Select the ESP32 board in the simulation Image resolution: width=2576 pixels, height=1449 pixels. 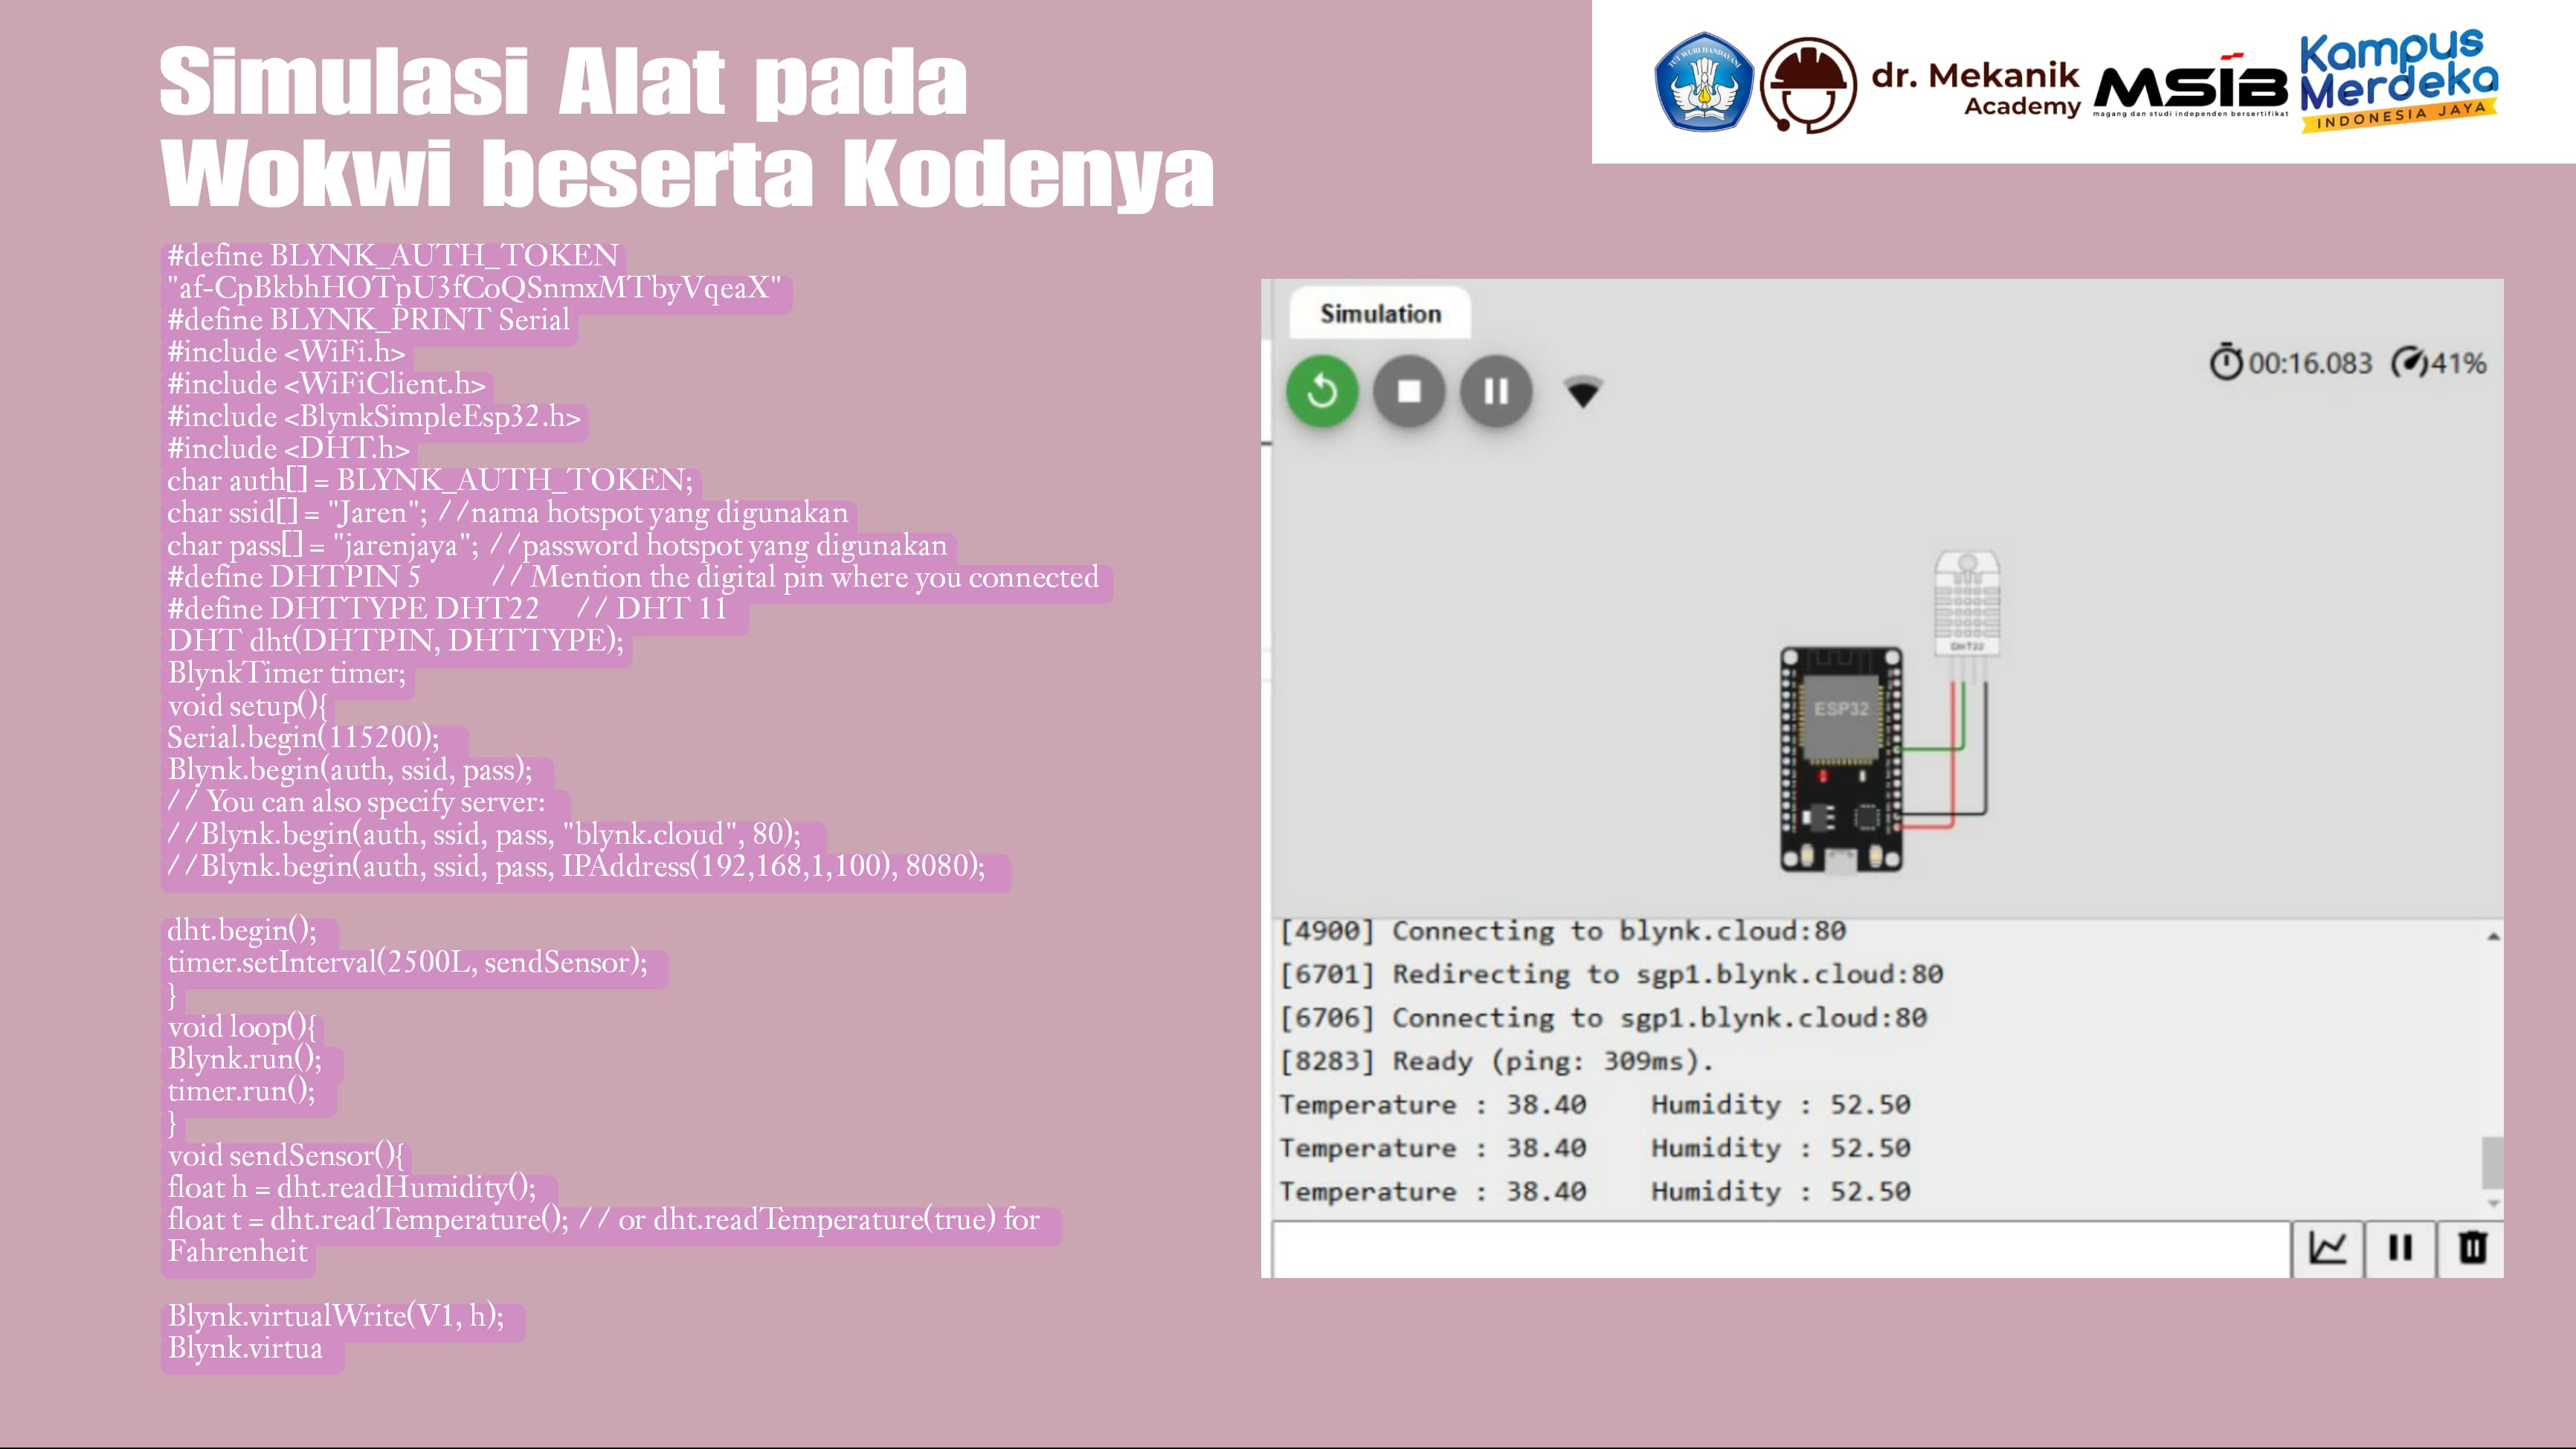1841,759
